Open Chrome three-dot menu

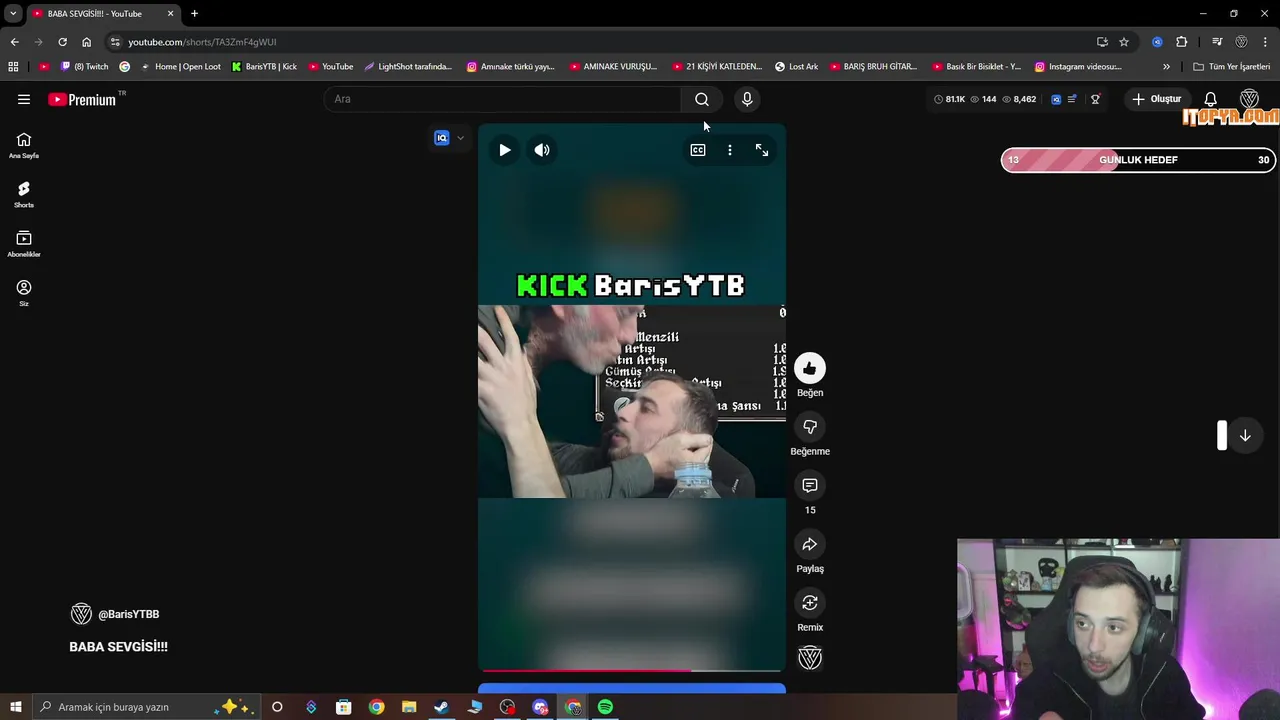(x=1265, y=42)
